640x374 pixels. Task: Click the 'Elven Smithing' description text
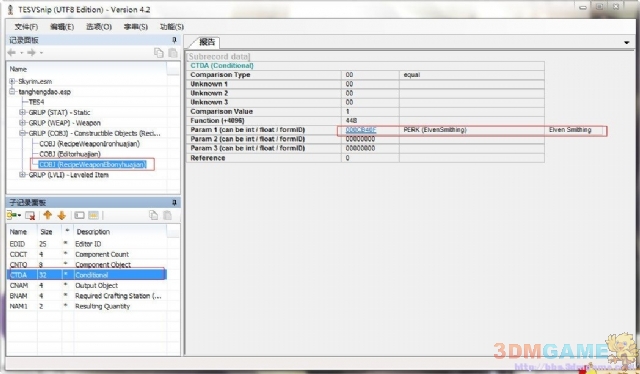pyautogui.click(x=570, y=130)
